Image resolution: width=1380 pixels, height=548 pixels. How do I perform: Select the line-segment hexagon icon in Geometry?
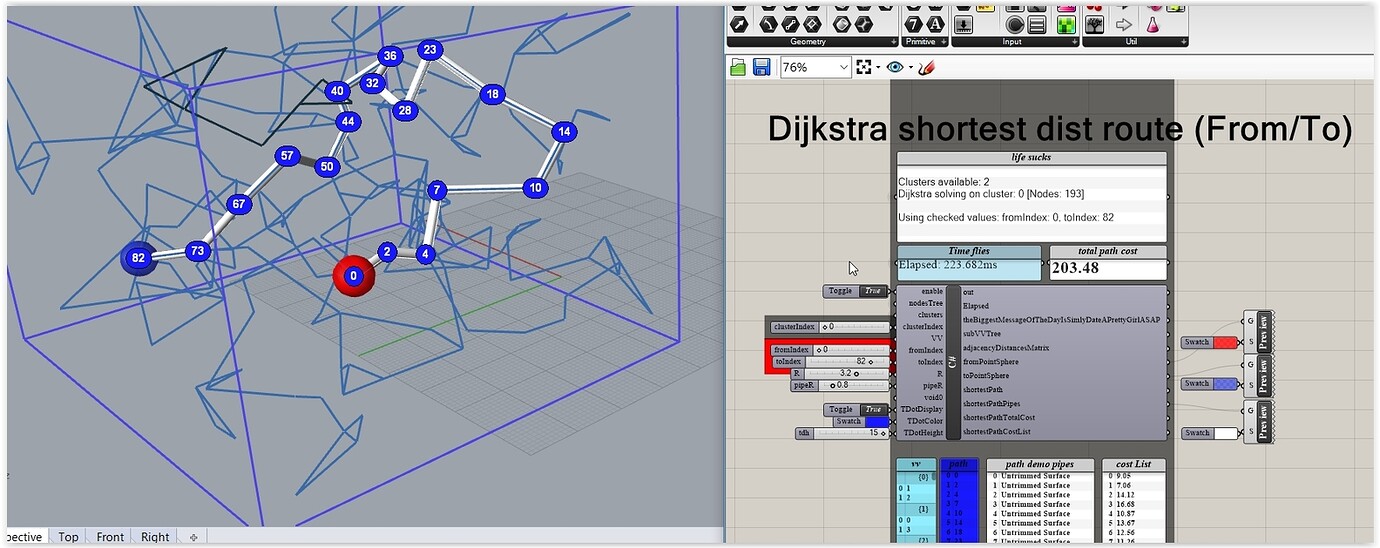pos(790,24)
